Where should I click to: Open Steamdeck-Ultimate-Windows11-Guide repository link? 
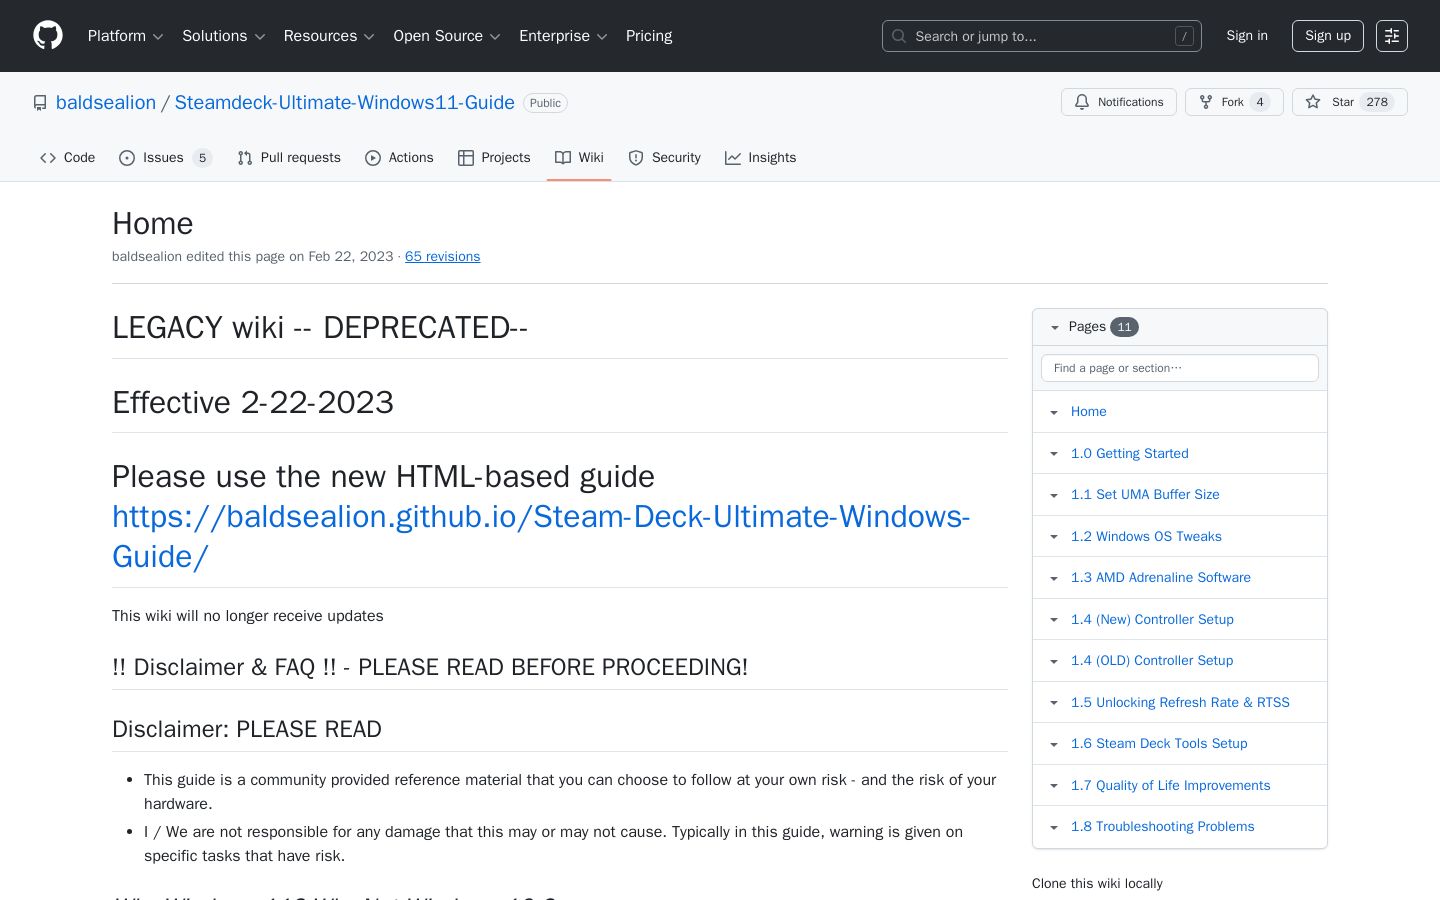pyautogui.click(x=345, y=103)
